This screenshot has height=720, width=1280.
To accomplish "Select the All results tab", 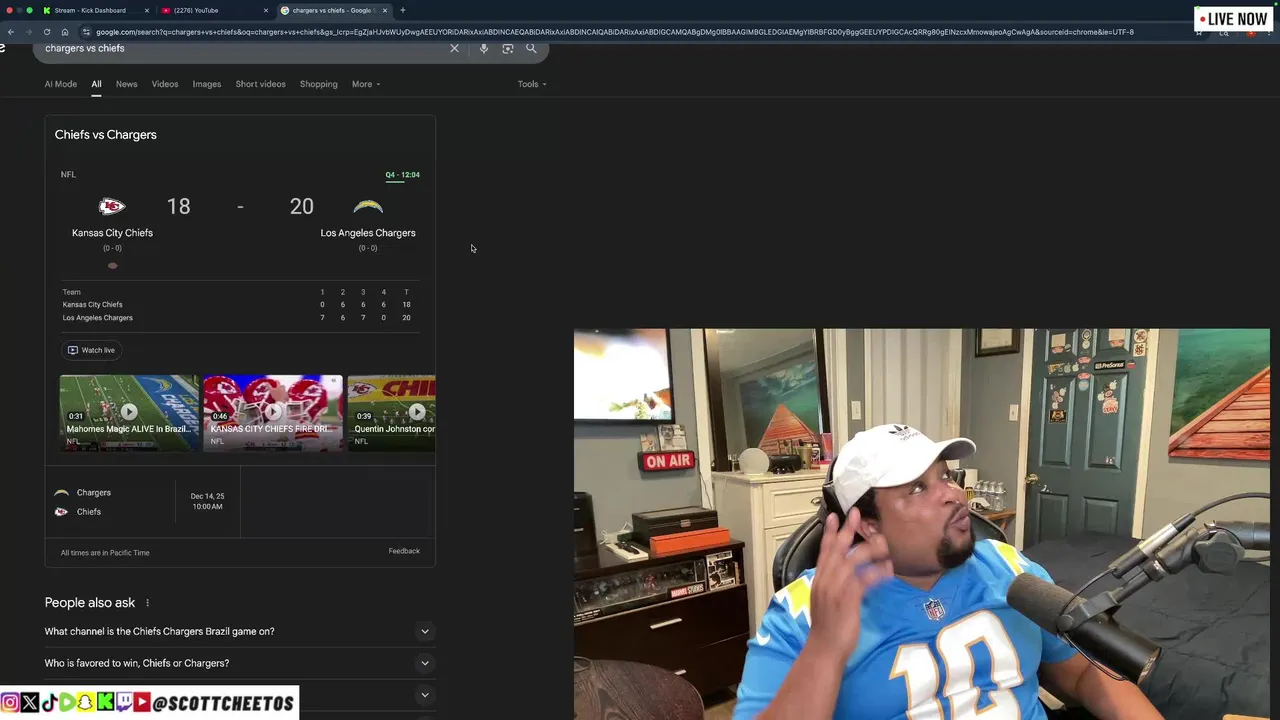I will [96, 84].
